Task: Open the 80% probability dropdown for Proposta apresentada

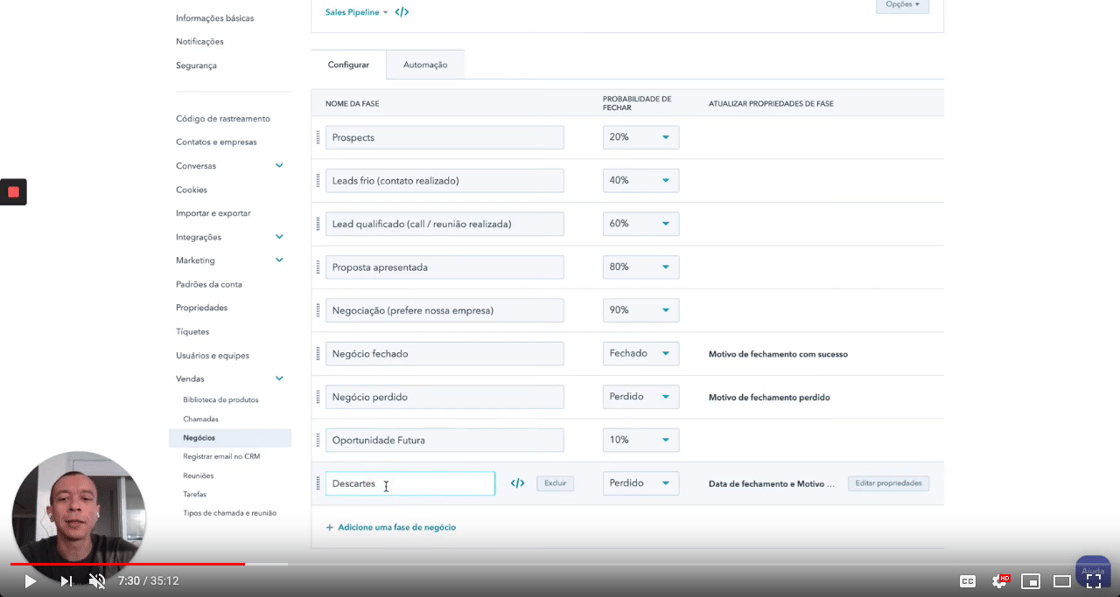Action: pyautogui.click(x=641, y=267)
